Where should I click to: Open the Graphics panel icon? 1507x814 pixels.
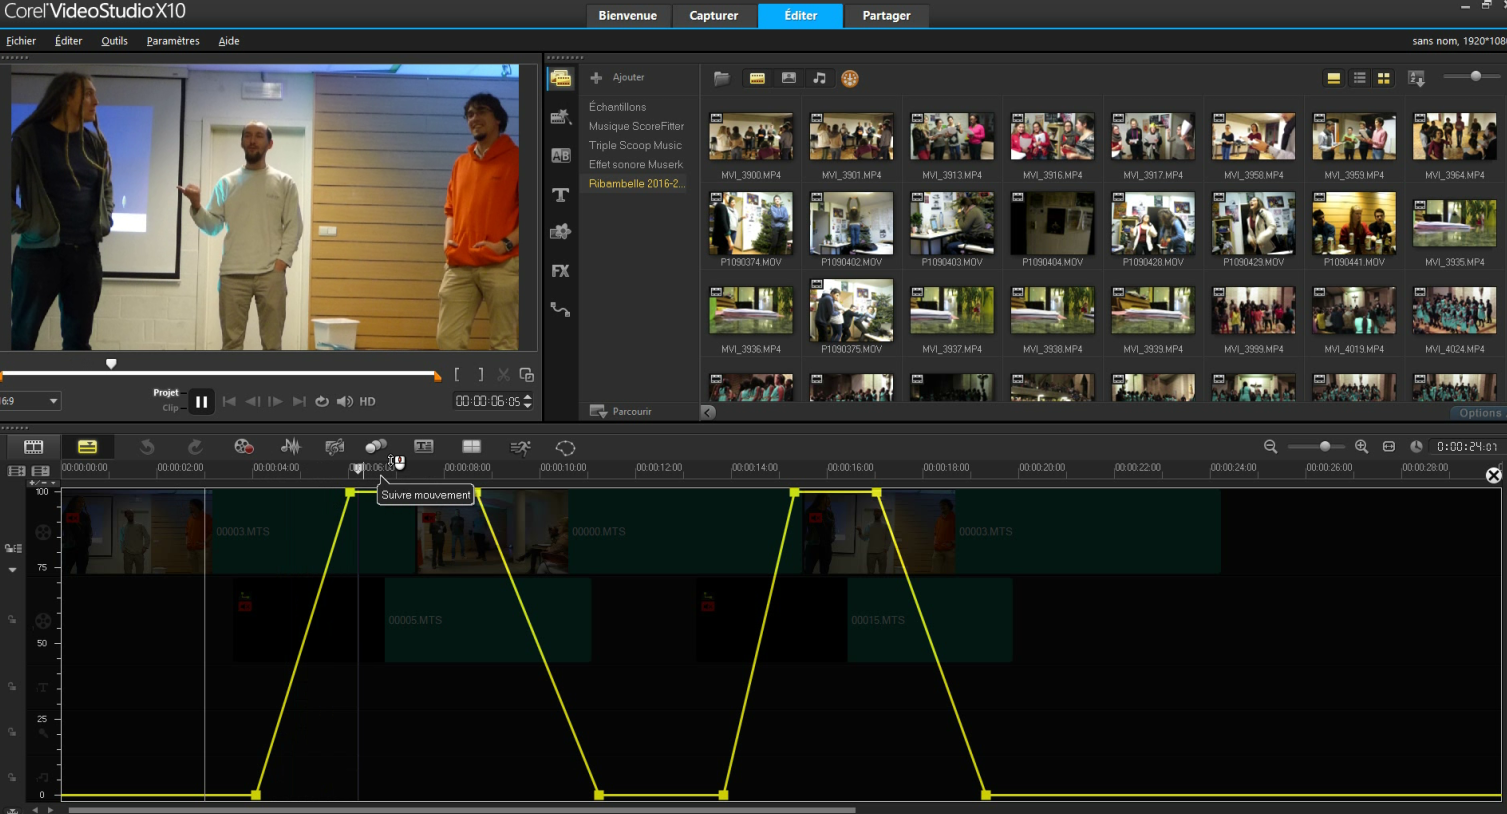560,232
